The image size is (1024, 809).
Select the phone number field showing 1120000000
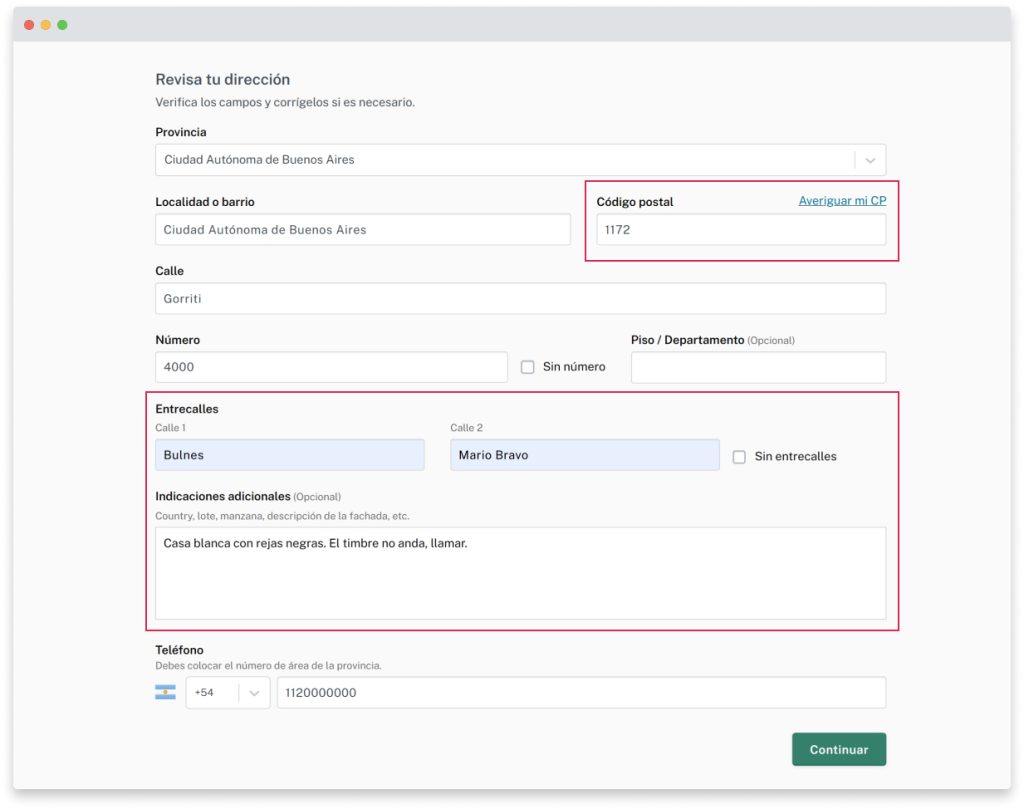pyautogui.click(x=580, y=692)
